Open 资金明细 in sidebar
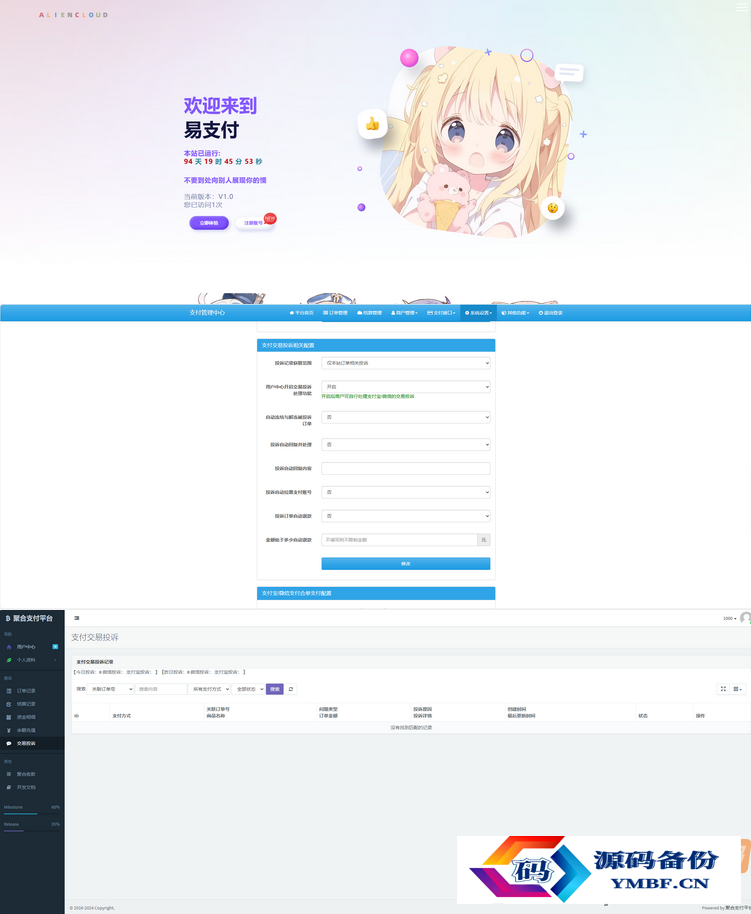This screenshot has height=914, width=751. click(x=31, y=718)
